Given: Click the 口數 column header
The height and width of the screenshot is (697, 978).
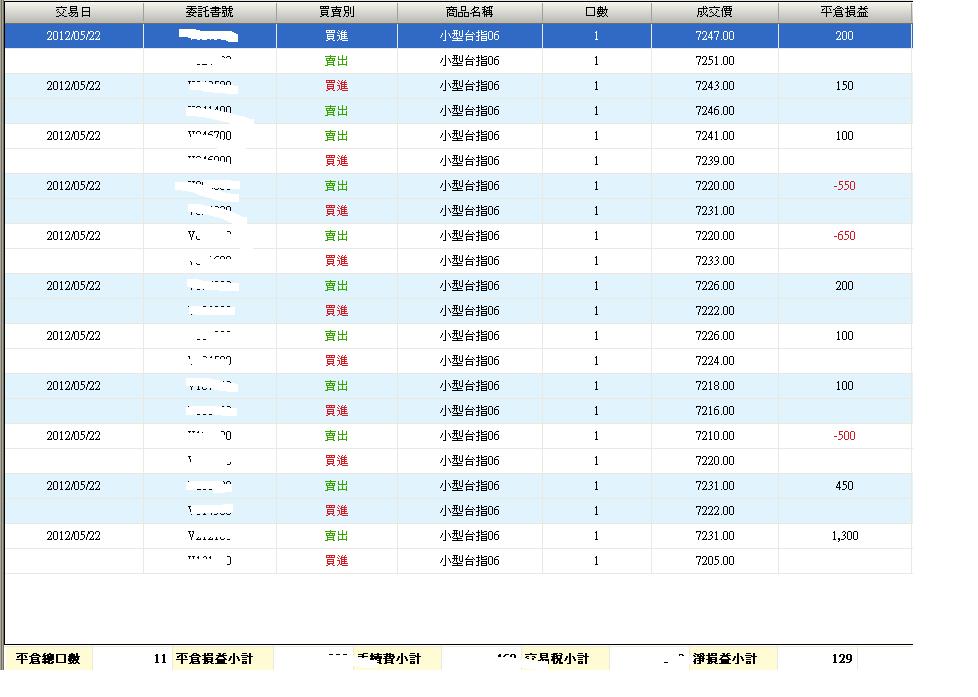Looking at the screenshot, I should click(x=597, y=12).
